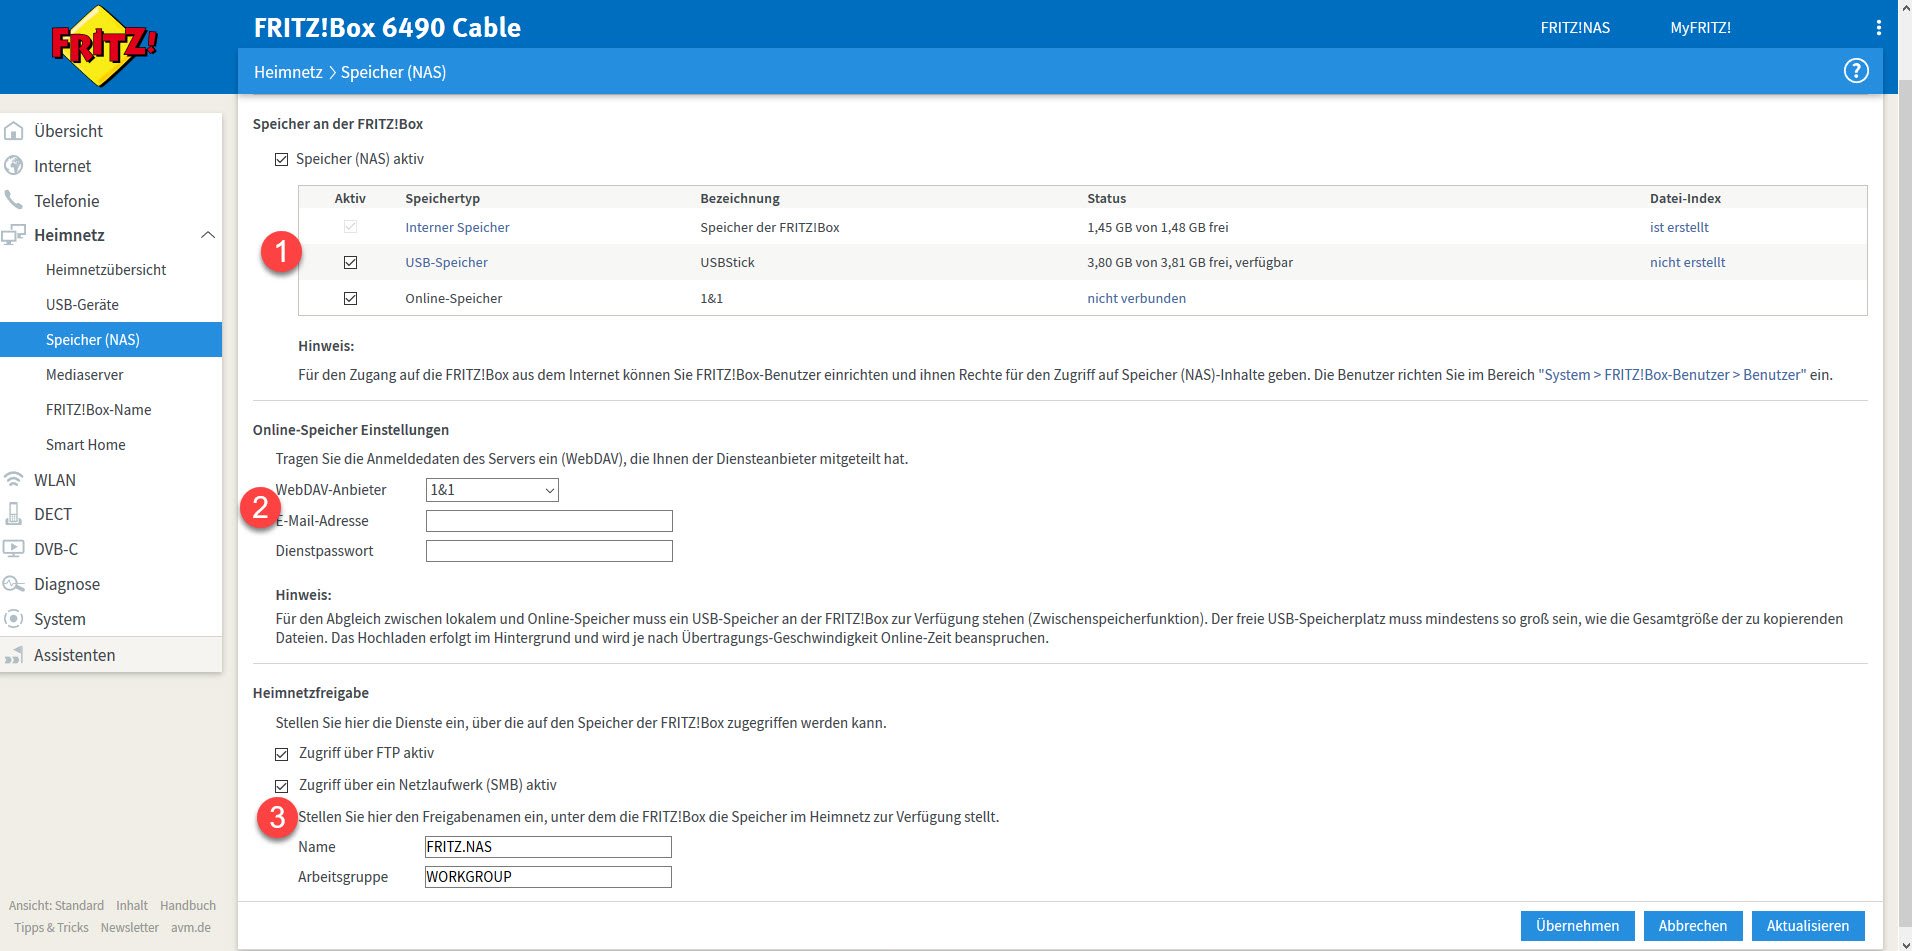
Task: Focus the E-Mail-Adresse input field
Action: pos(549,521)
